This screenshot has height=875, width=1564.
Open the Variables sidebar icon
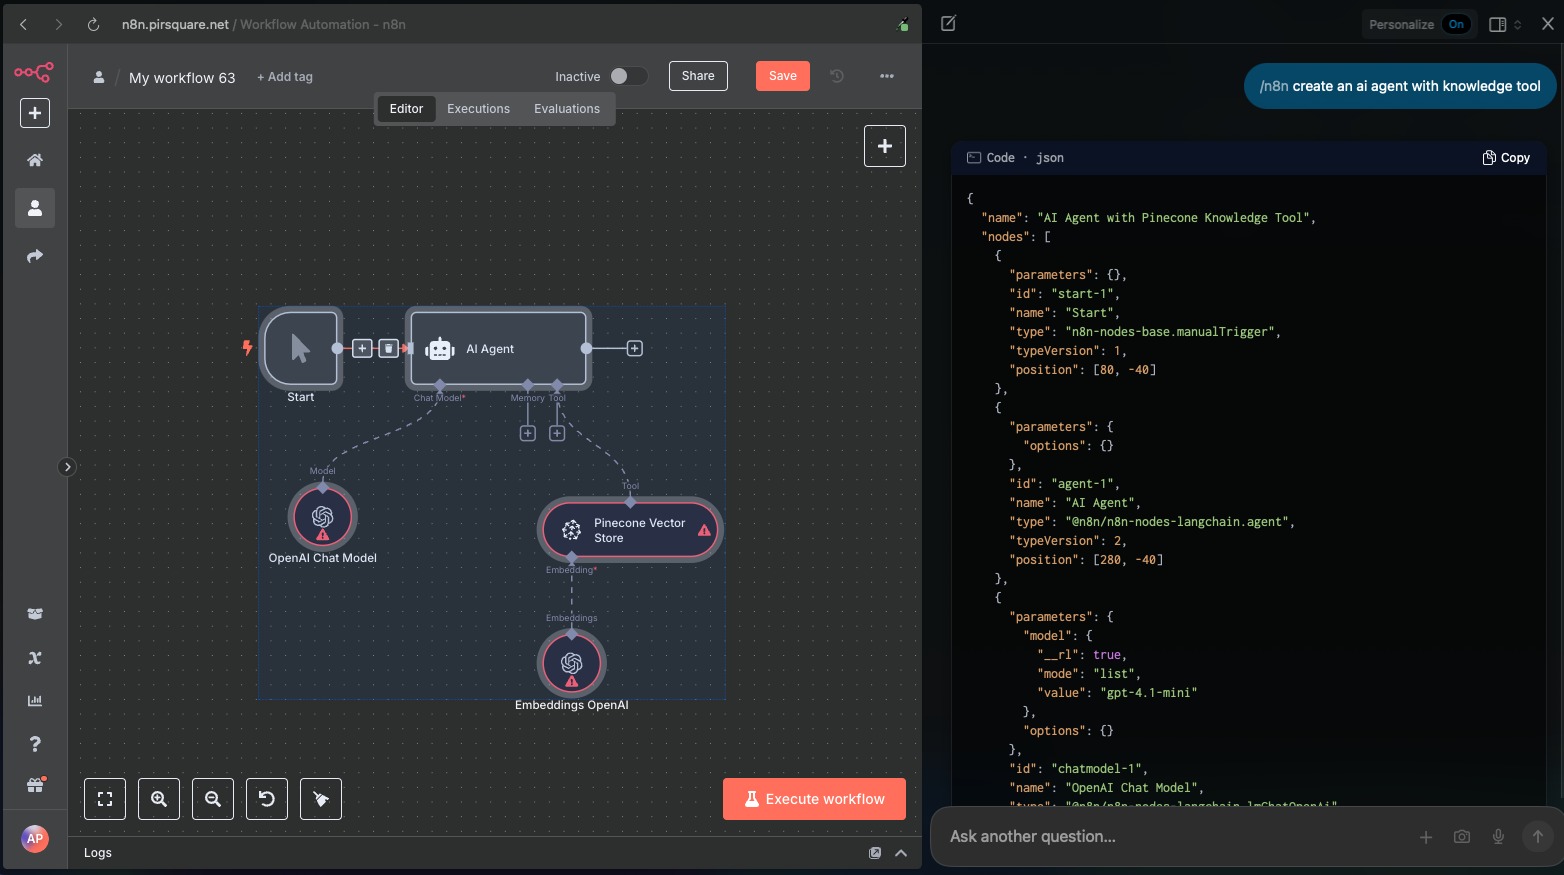[35, 658]
